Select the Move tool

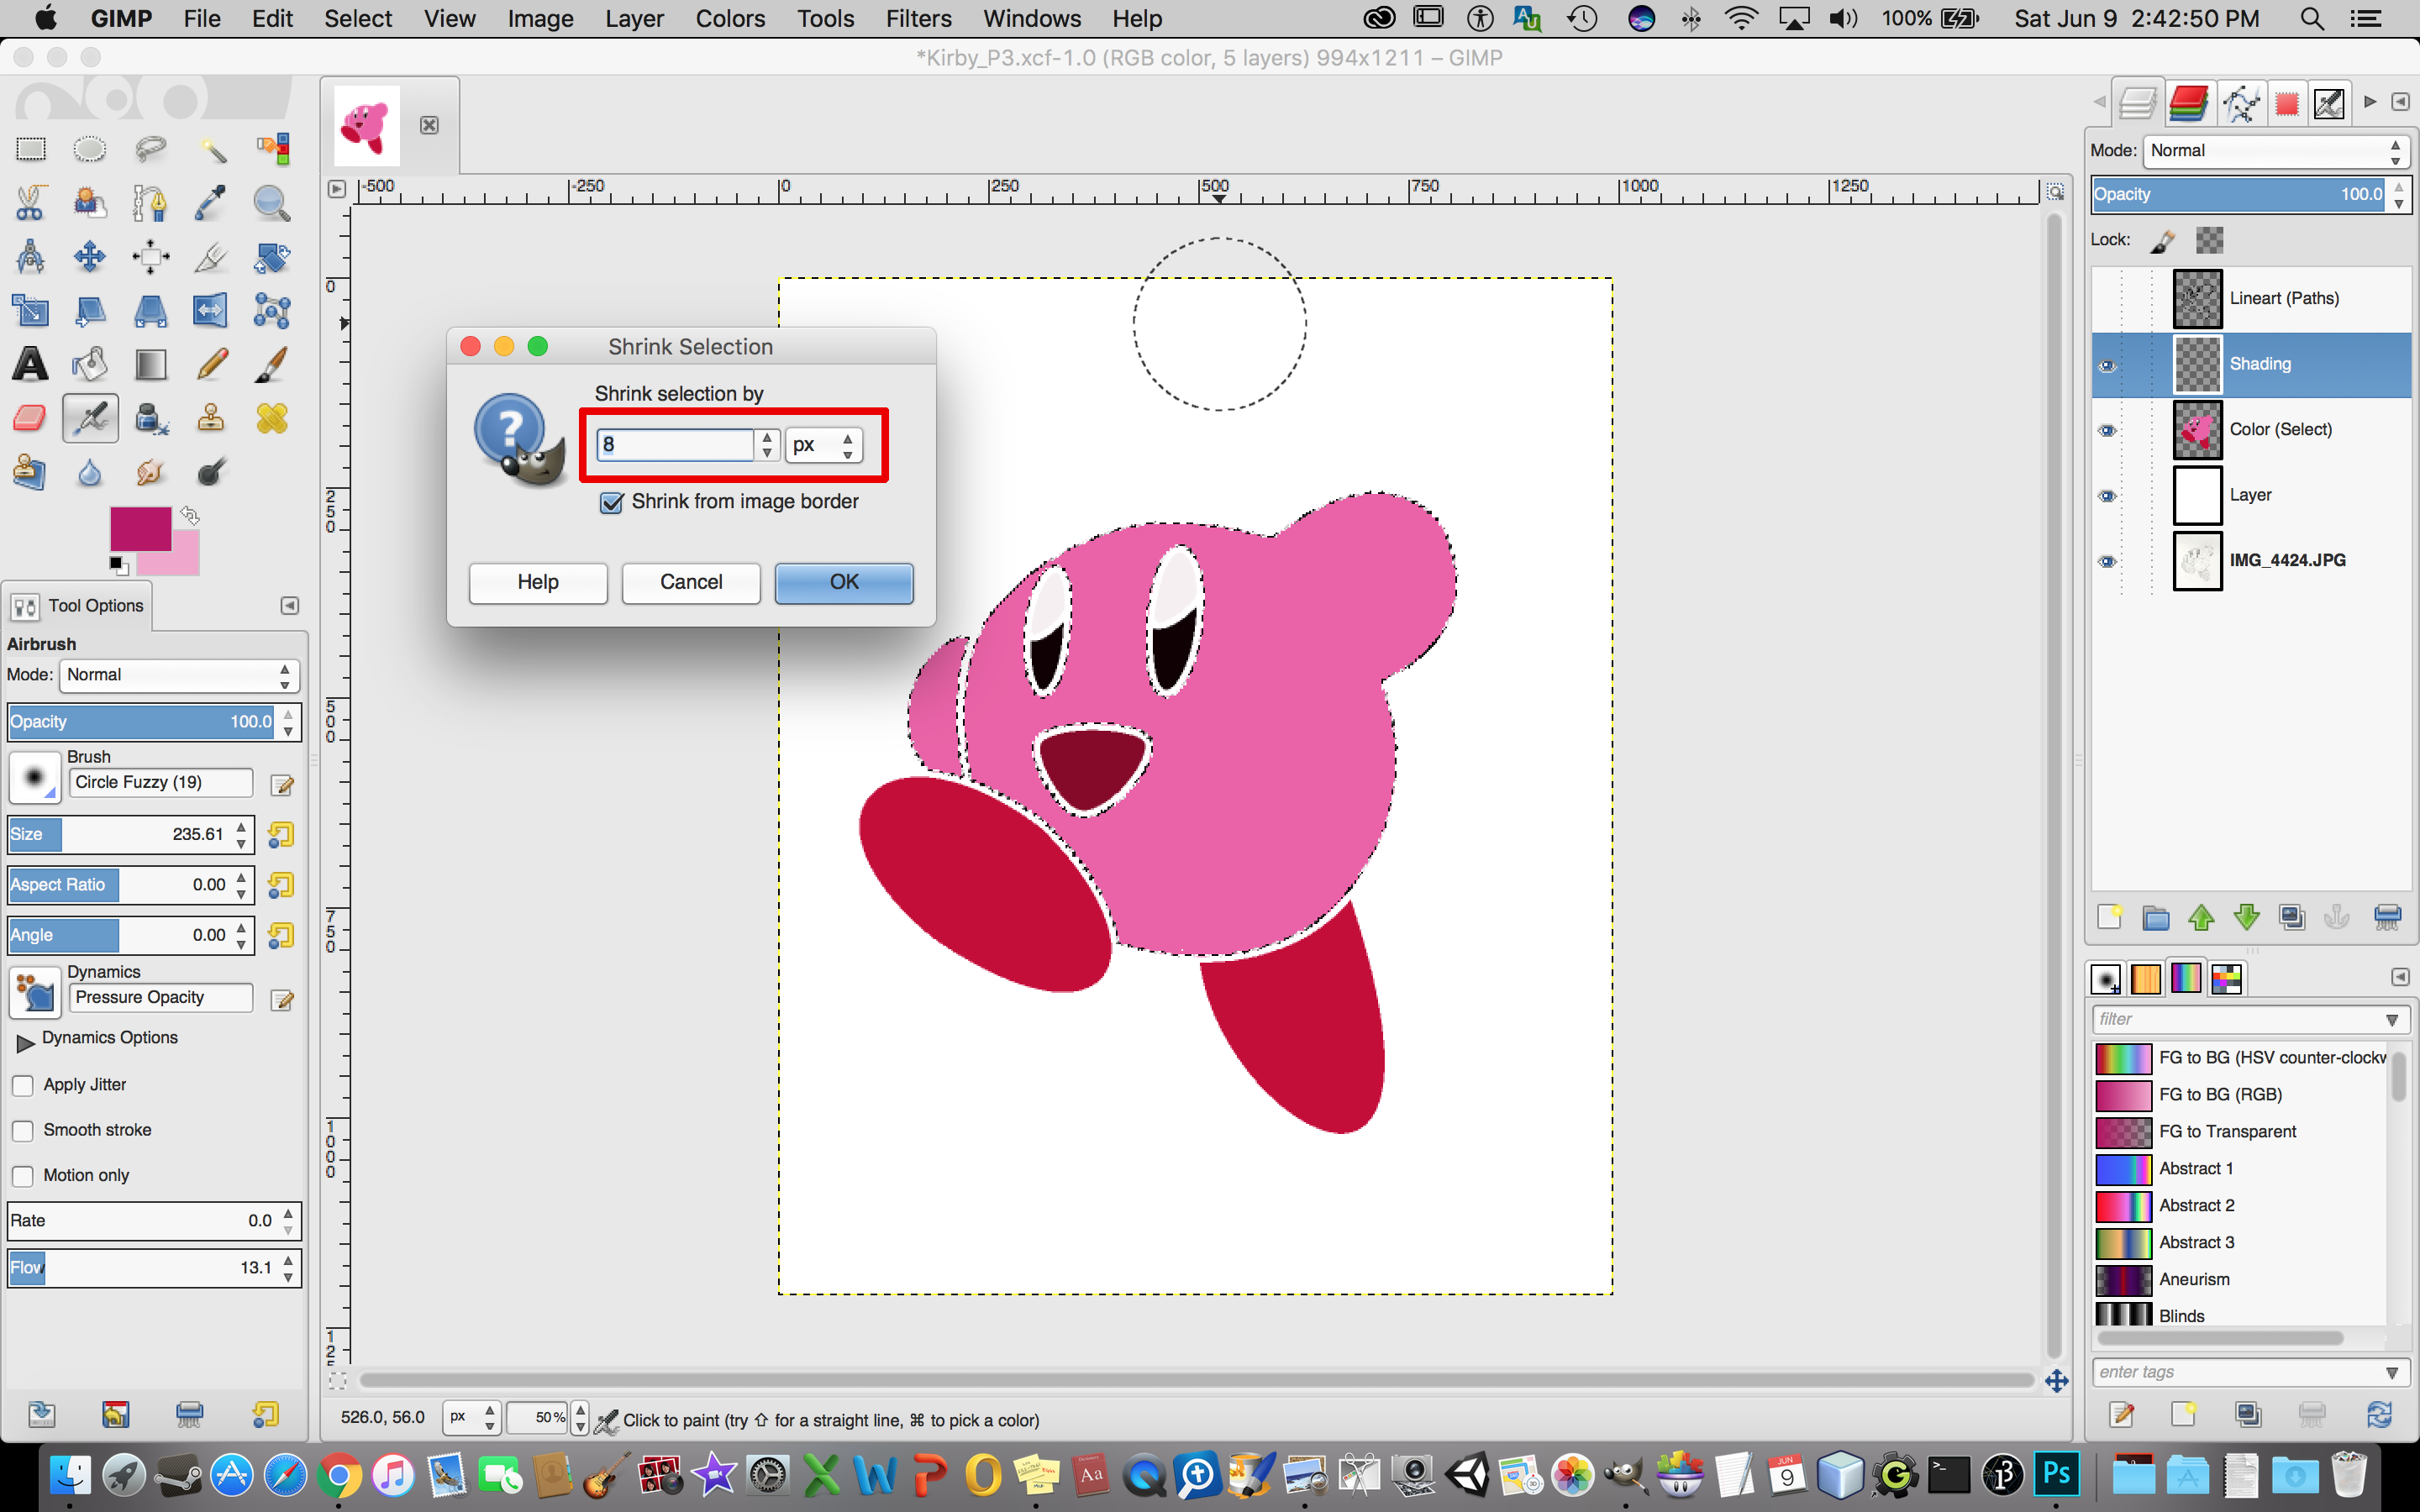point(90,257)
